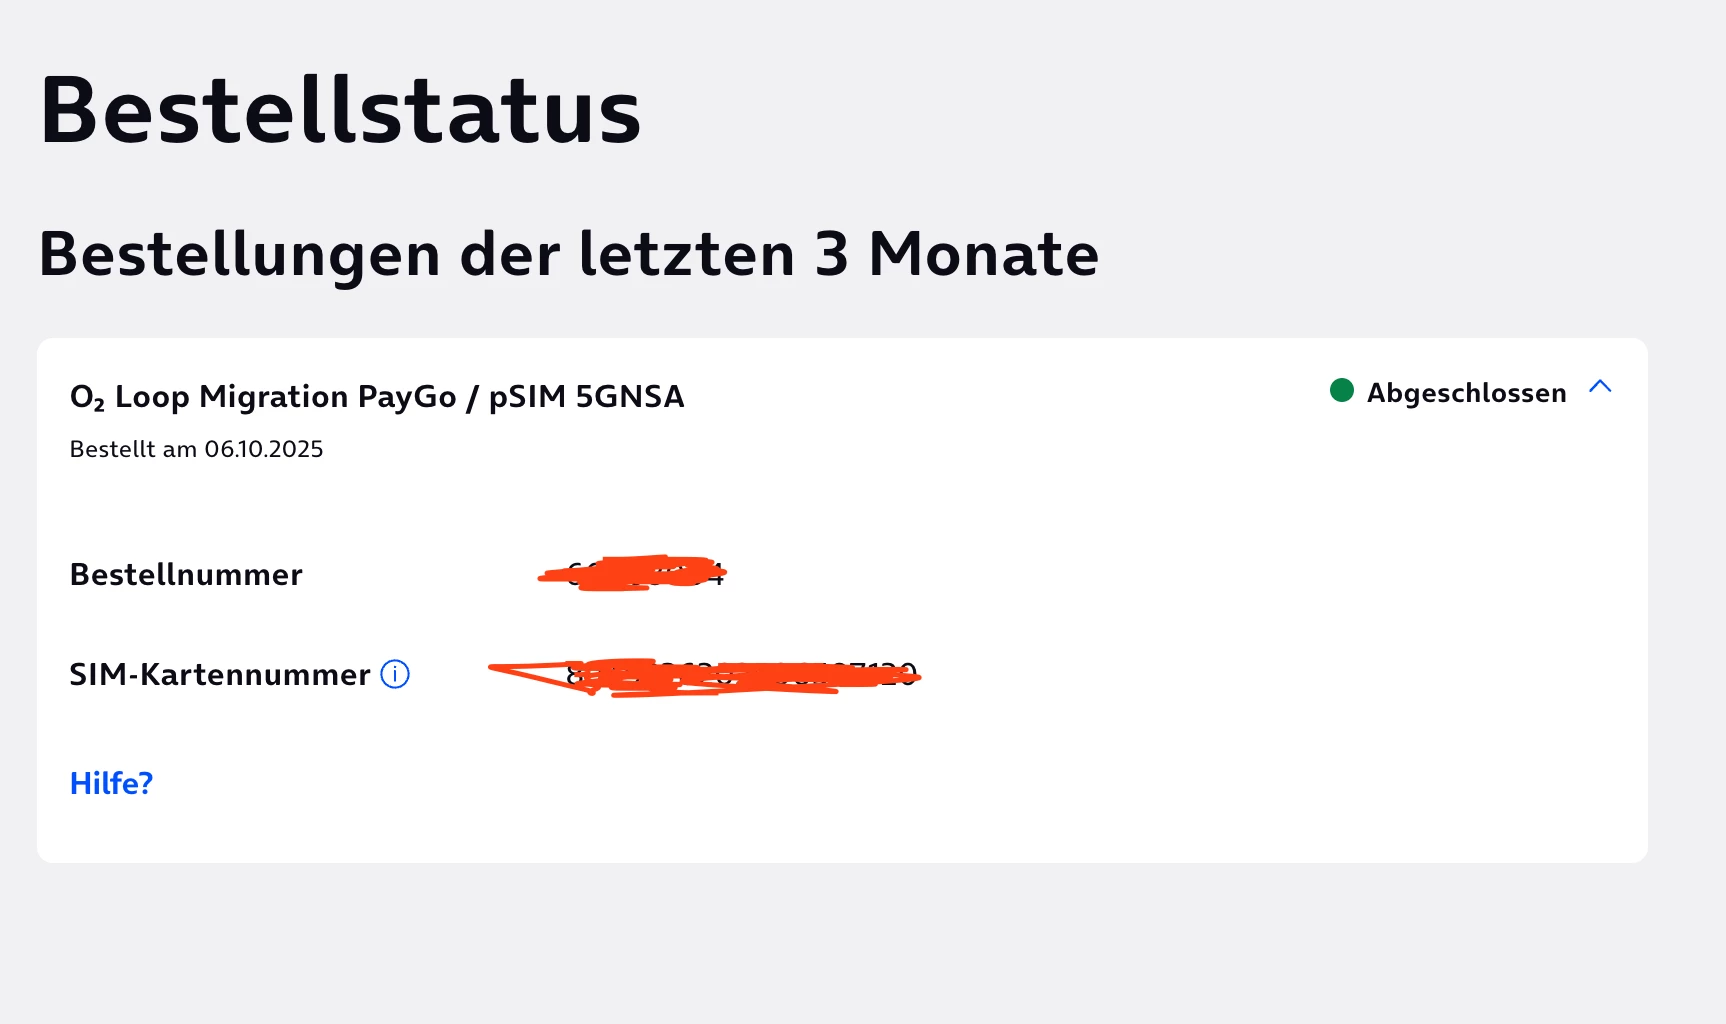Screen dimensions: 1726x1024
Task: Click the word Monate in the subheading
Action: pos(984,254)
